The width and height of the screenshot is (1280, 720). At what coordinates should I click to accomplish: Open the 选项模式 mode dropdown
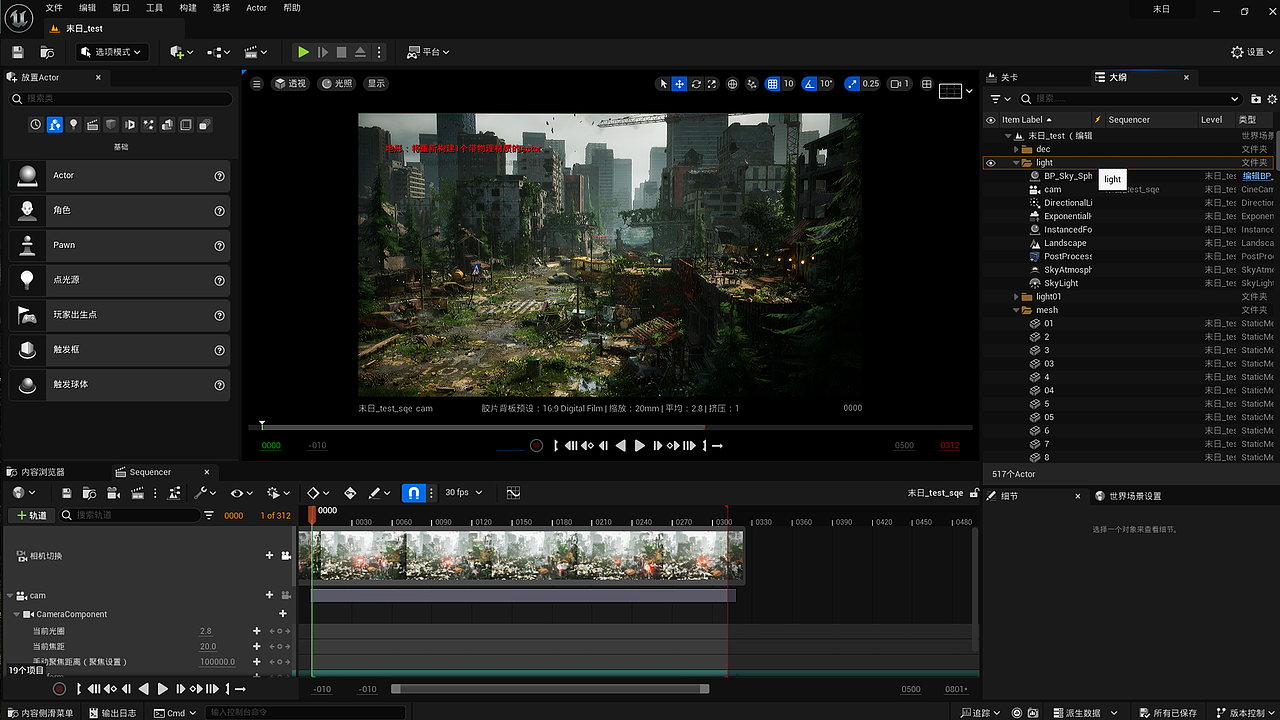click(x=111, y=52)
